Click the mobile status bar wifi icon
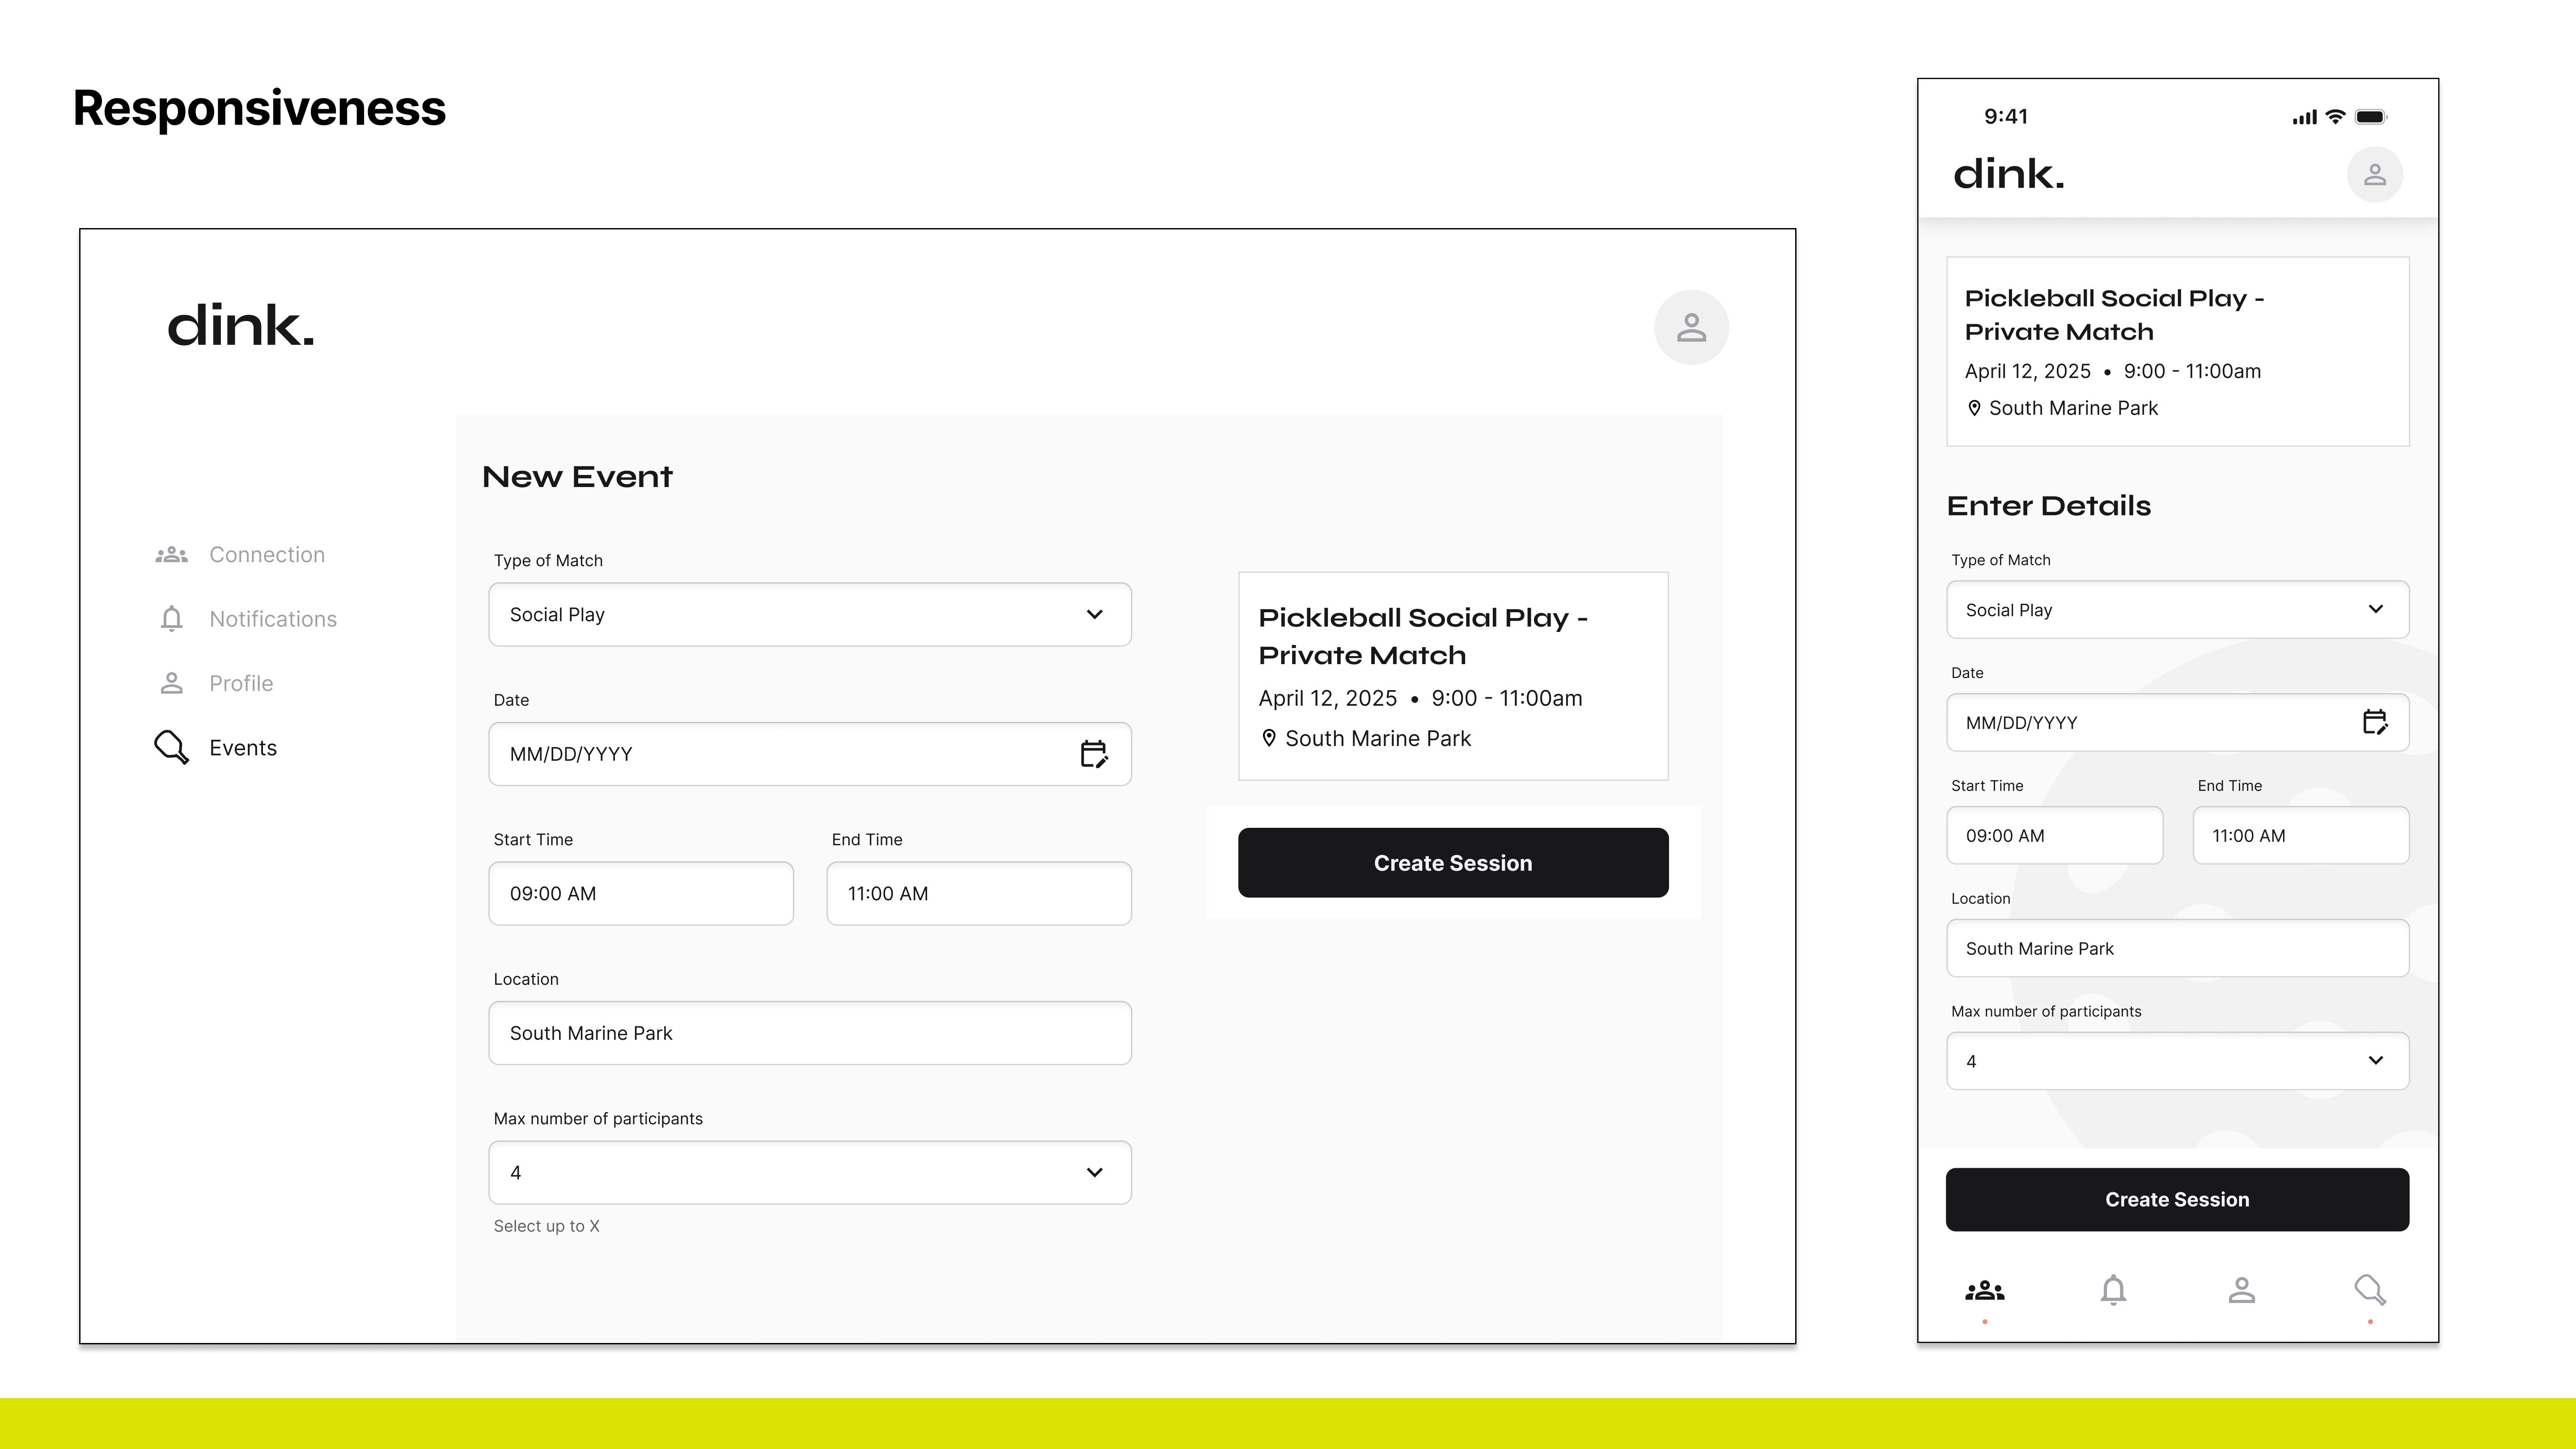The height and width of the screenshot is (1449, 2576). coord(2335,117)
